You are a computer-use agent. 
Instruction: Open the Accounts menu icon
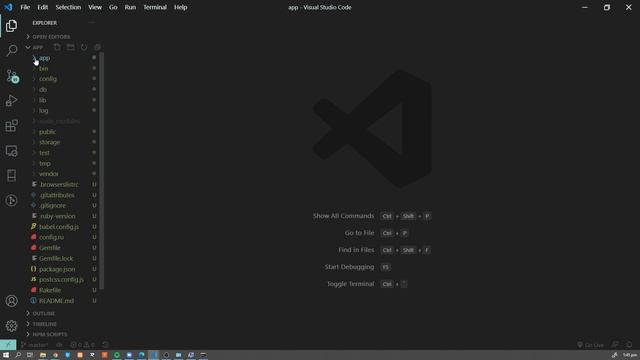click(11, 301)
